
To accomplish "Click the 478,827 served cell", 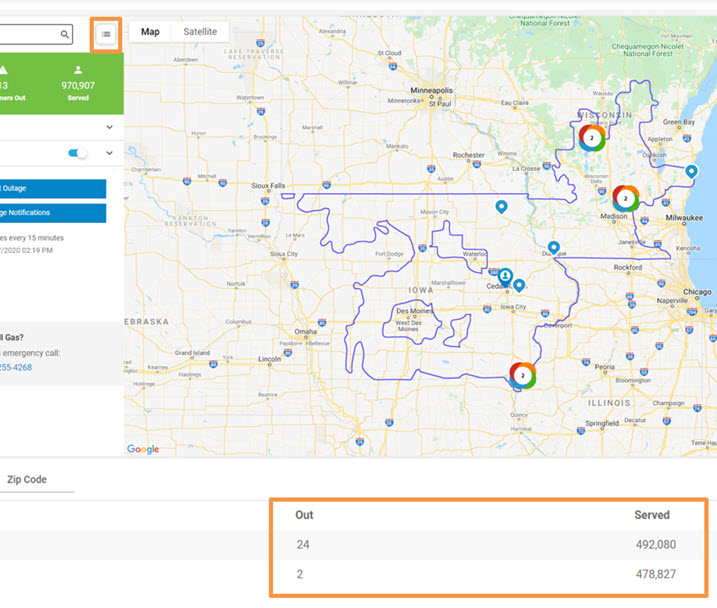I will (x=655, y=574).
